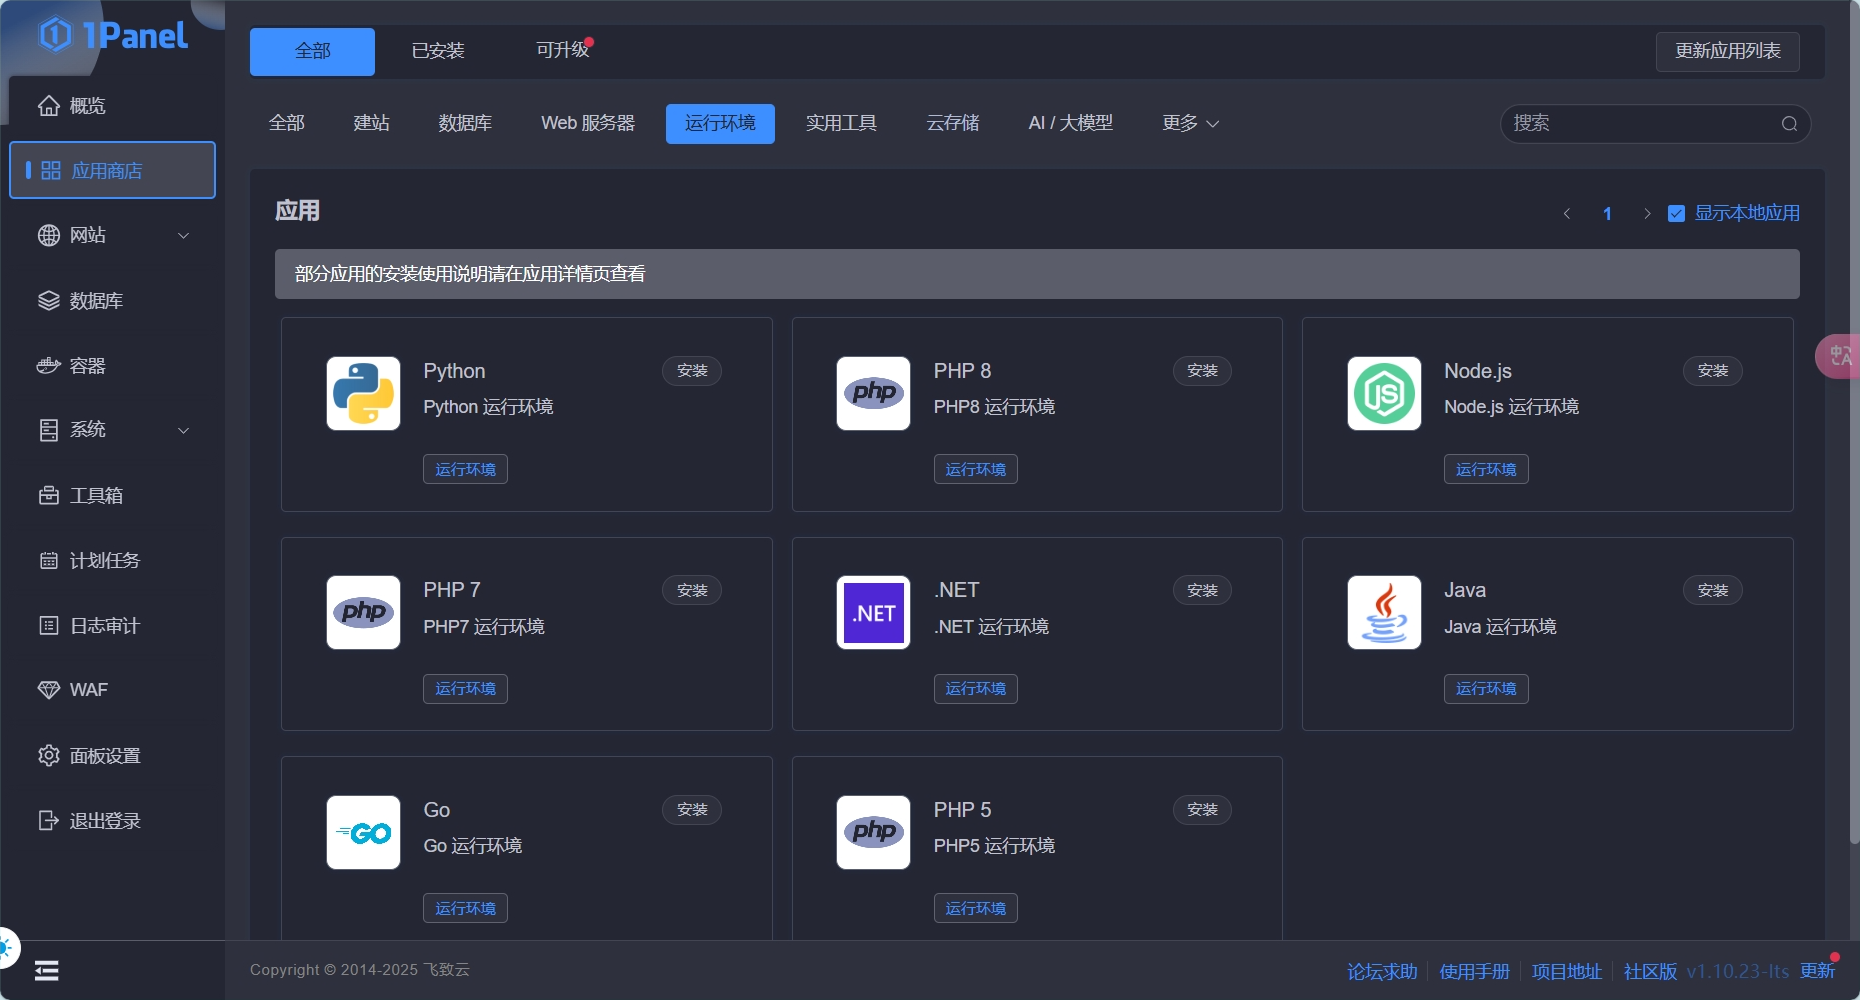
Task: Open the container (容器) sidebar icon
Action: point(48,366)
